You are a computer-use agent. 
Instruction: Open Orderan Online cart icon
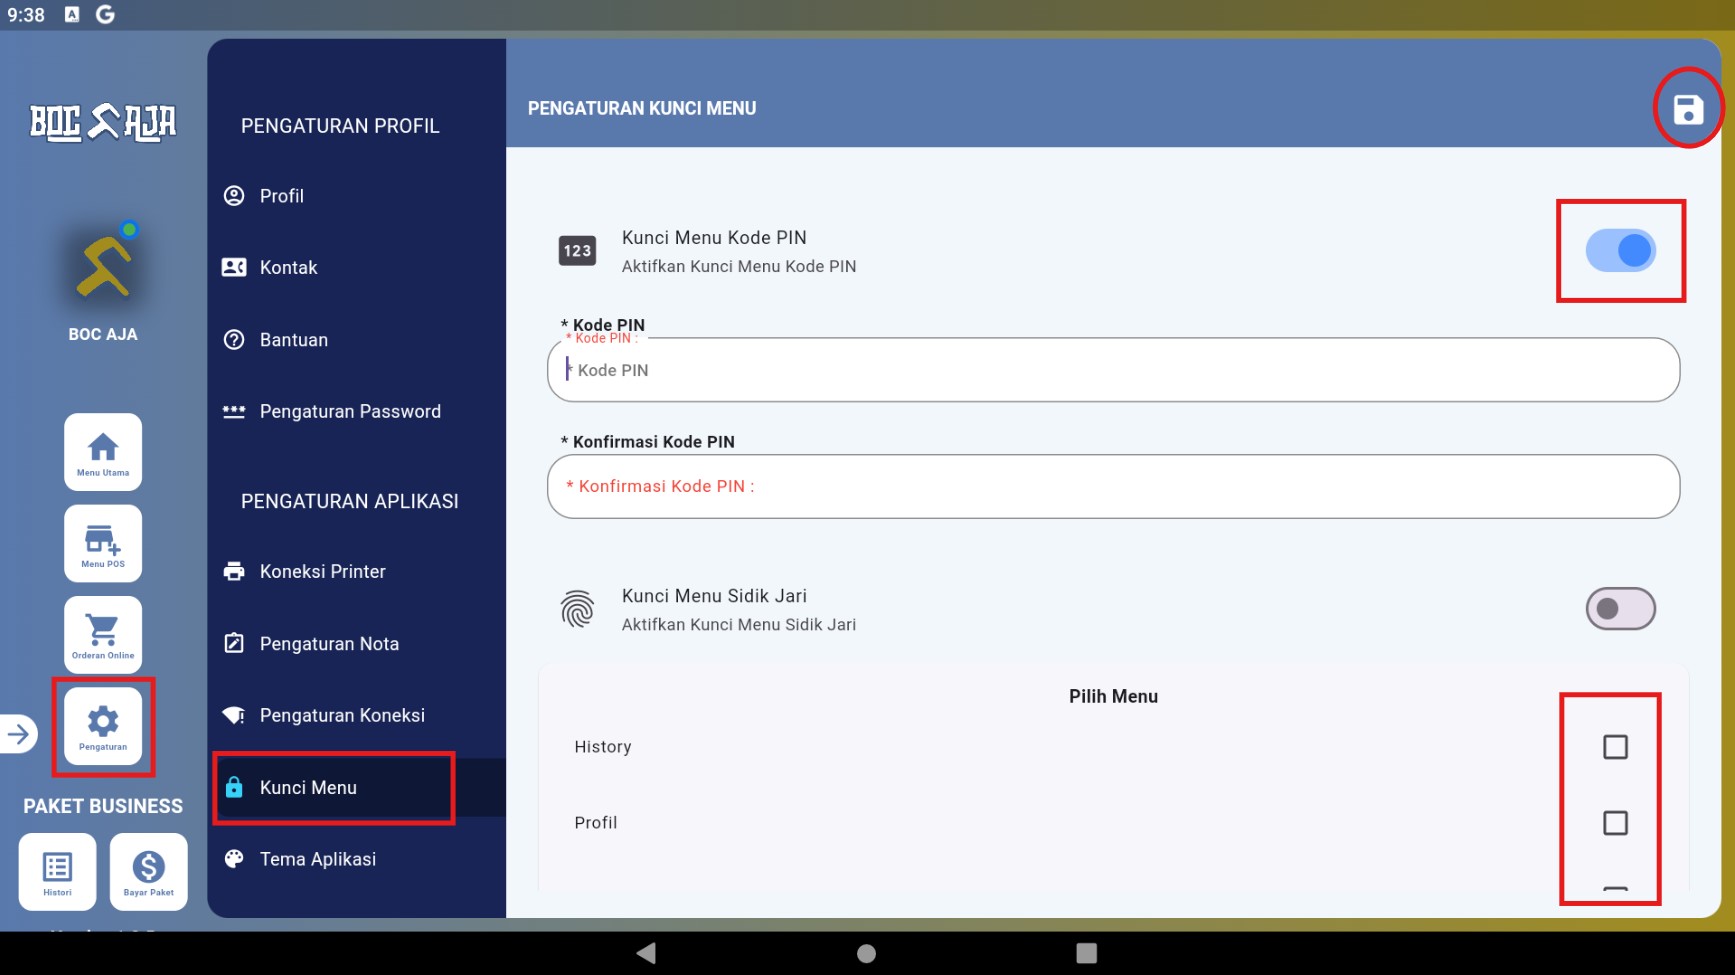point(103,635)
